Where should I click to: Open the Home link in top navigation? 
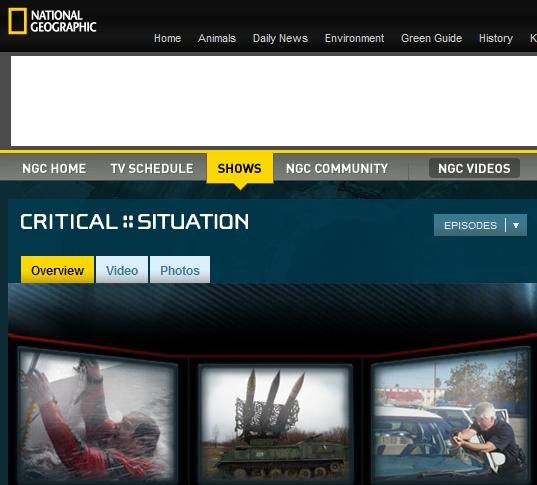[167, 38]
